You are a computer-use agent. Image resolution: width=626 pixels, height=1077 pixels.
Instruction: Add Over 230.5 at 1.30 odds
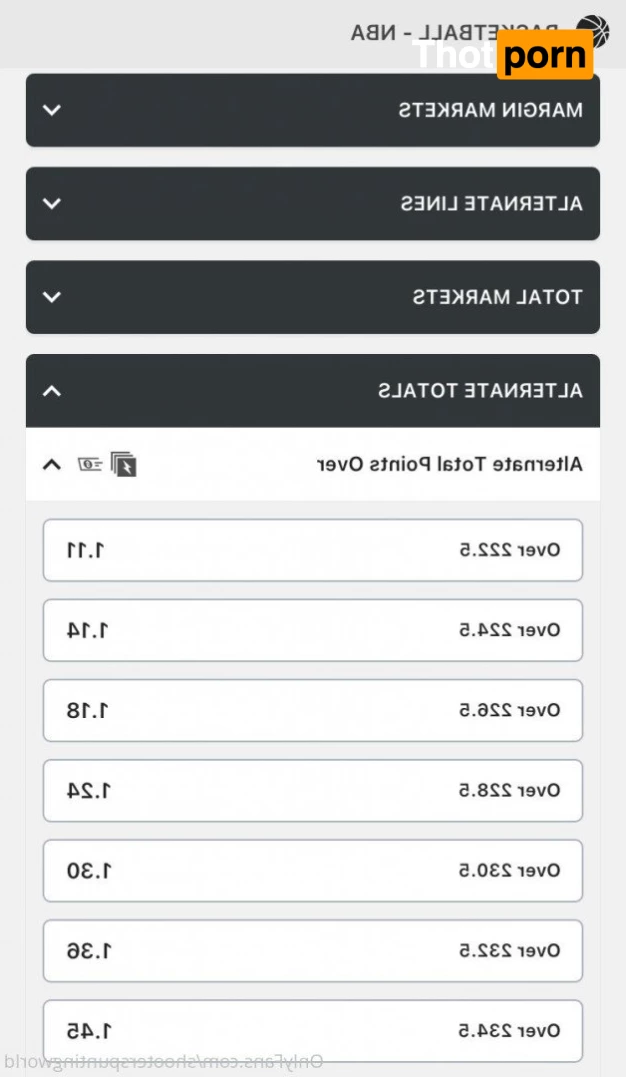pyautogui.click(x=312, y=870)
